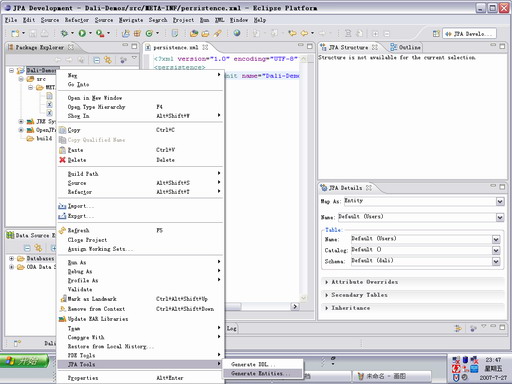
Task: Expand the ODA Data Sources node
Action: pyautogui.click(x=12, y=267)
